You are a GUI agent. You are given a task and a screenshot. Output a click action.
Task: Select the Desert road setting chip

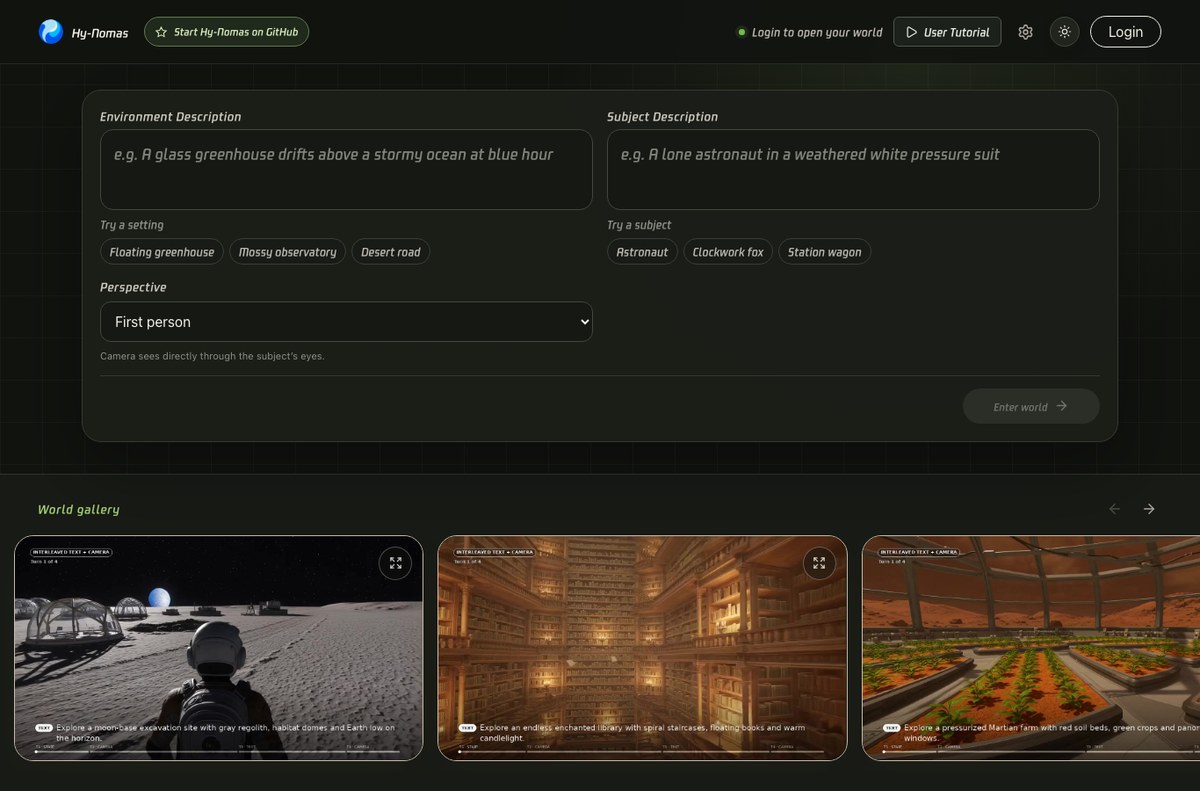[391, 252]
